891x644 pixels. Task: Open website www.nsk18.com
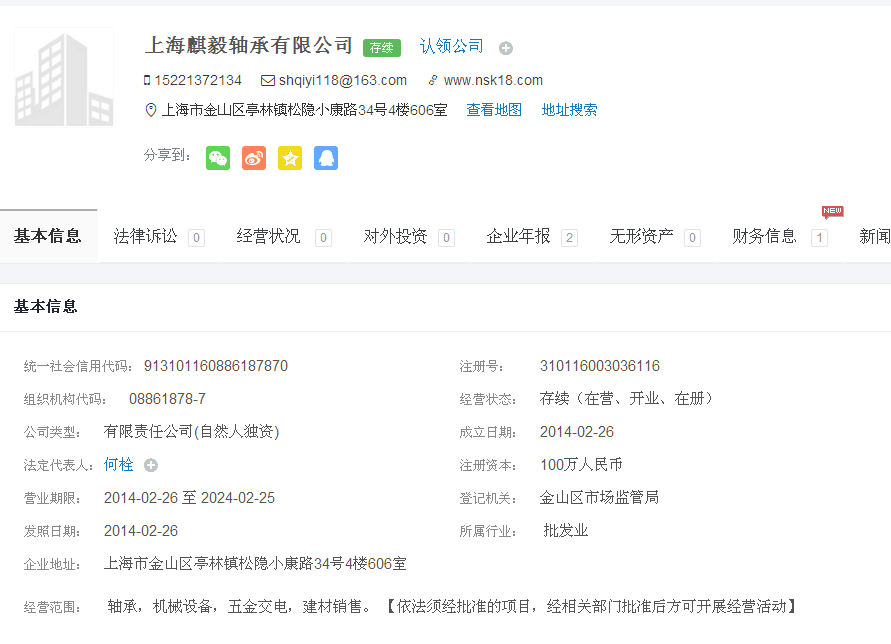493,80
